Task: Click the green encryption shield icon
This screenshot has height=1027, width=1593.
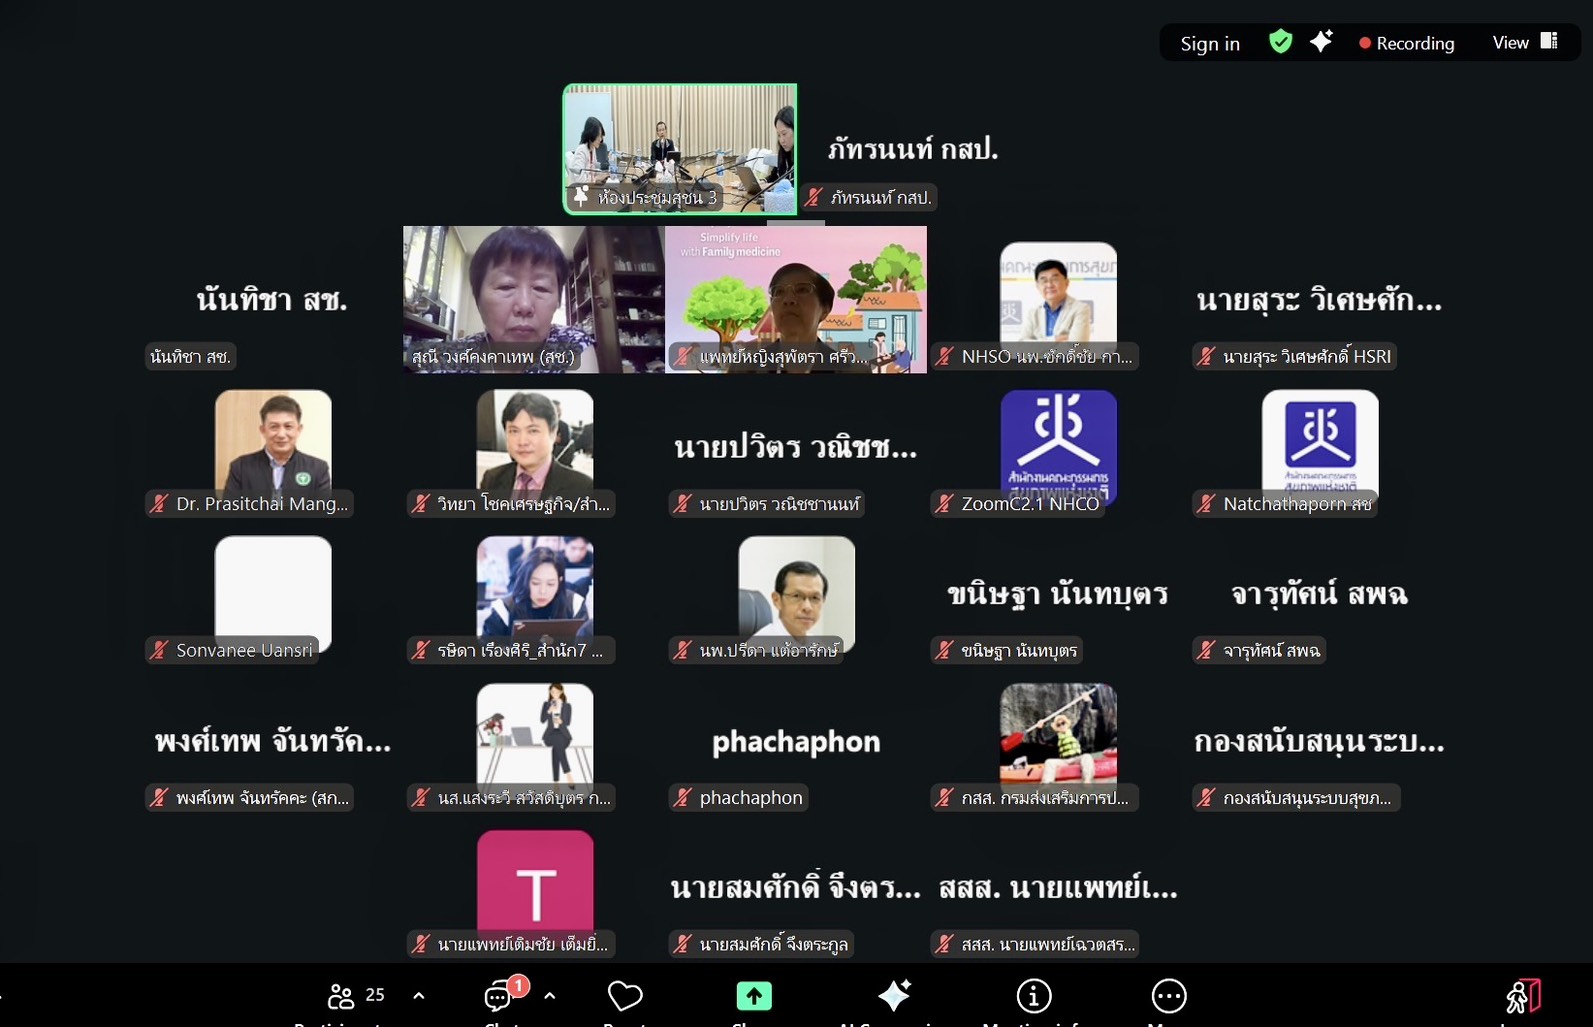Action: pos(1280,42)
